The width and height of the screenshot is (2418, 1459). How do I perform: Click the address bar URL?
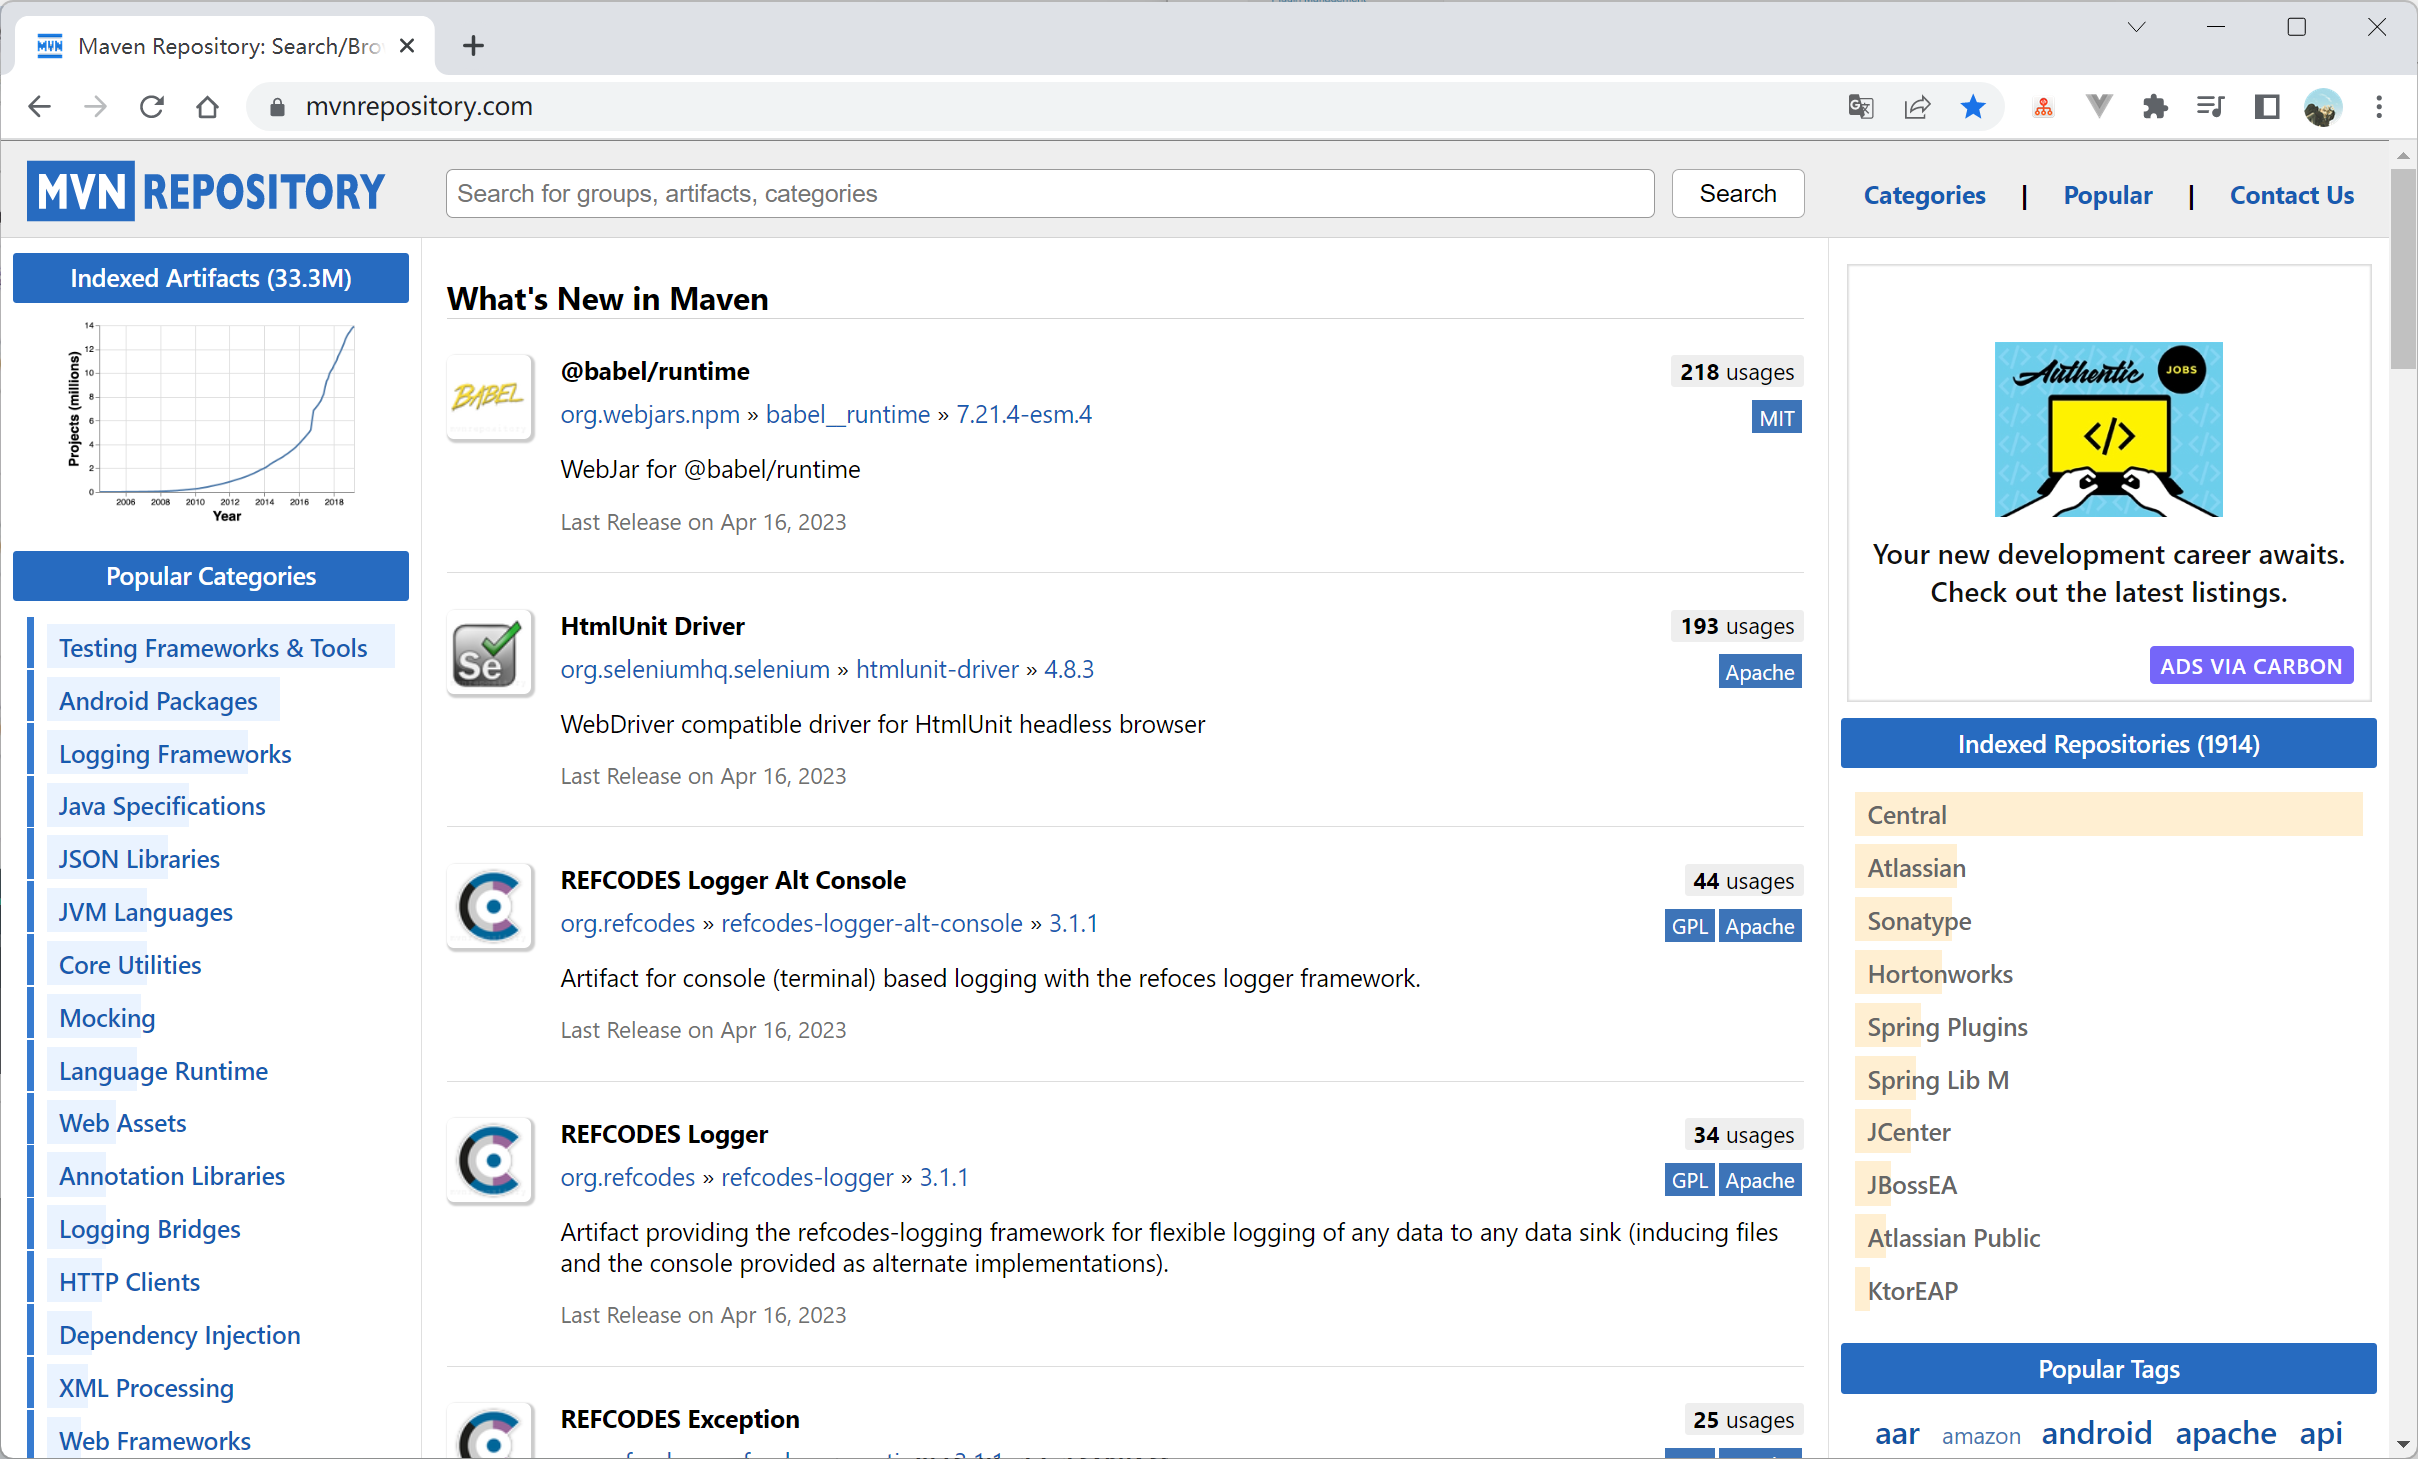(x=419, y=106)
